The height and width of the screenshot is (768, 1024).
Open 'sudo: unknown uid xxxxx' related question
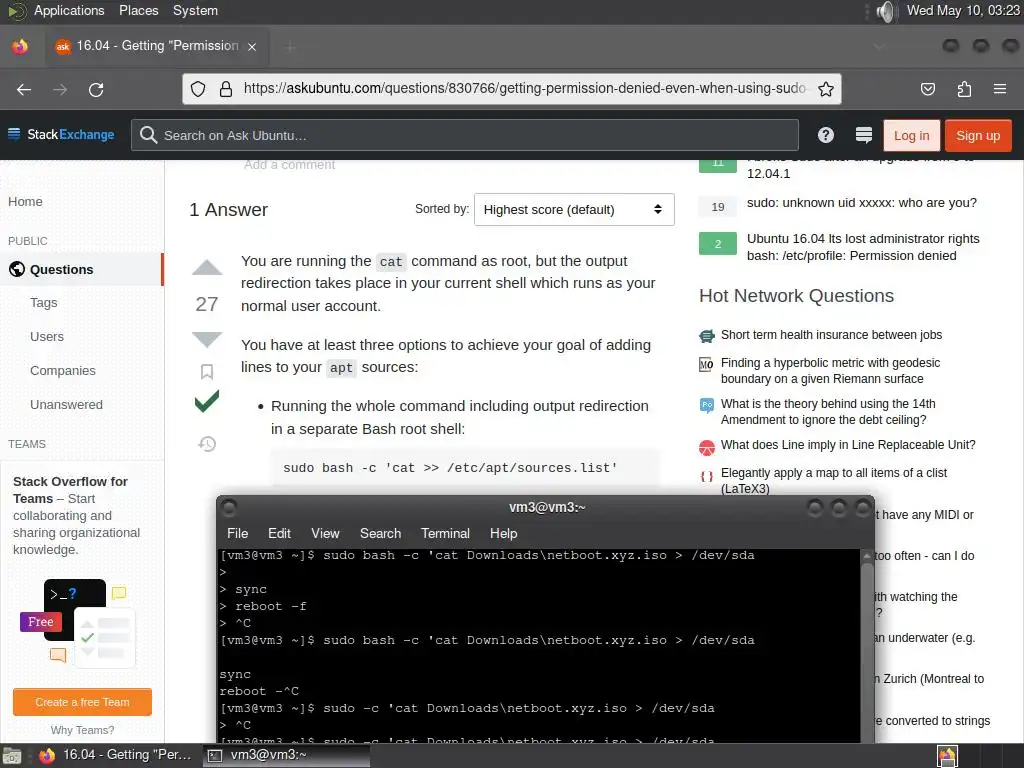click(861, 203)
